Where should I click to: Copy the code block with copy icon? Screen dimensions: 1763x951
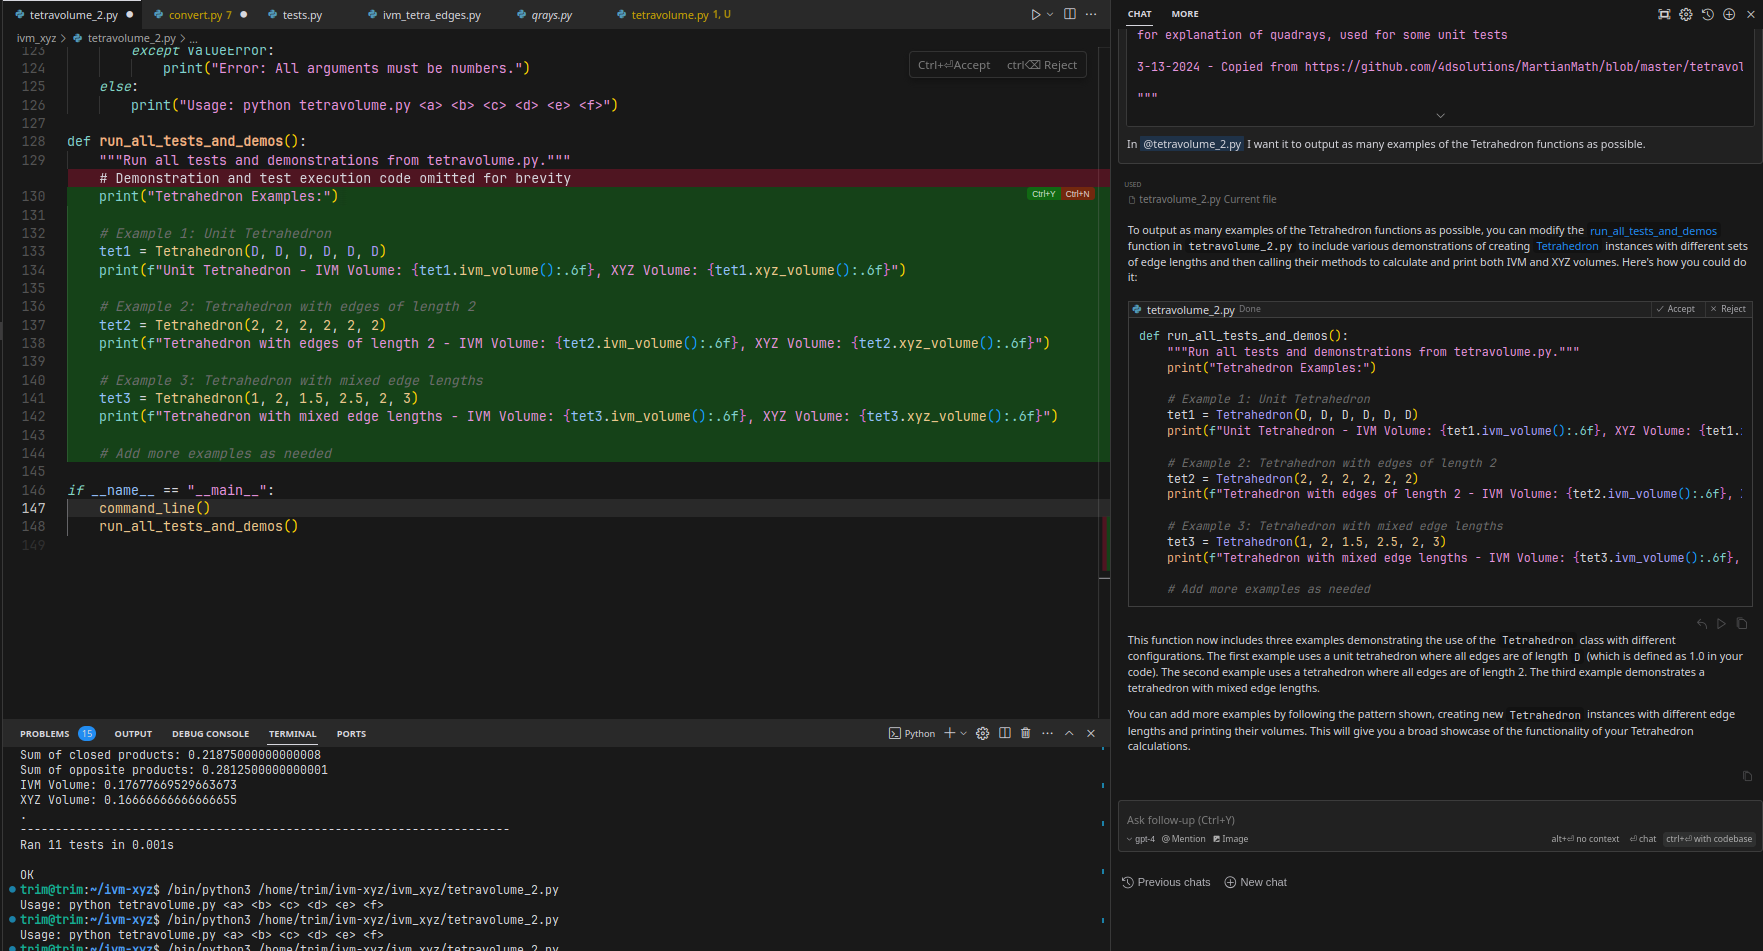(x=1742, y=624)
